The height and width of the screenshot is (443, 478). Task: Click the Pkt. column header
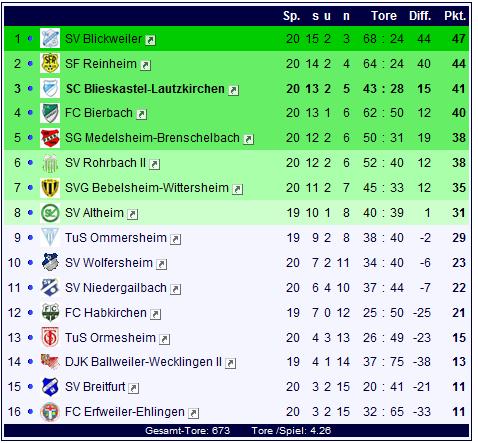point(455,16)
